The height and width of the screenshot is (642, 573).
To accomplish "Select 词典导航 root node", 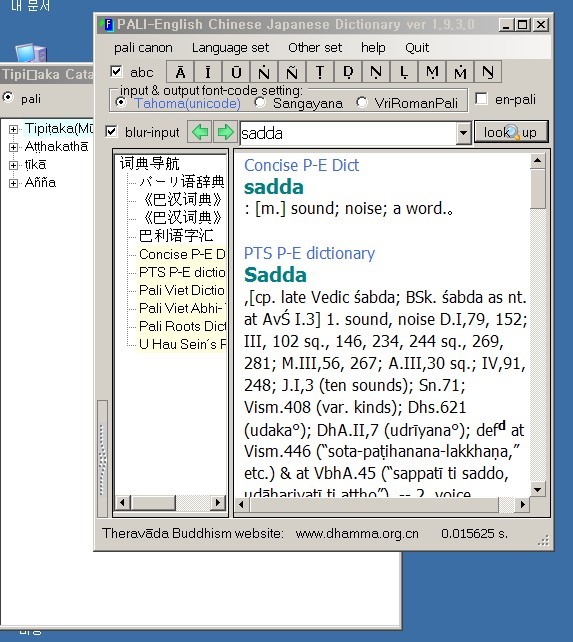I will click(149, 163).
